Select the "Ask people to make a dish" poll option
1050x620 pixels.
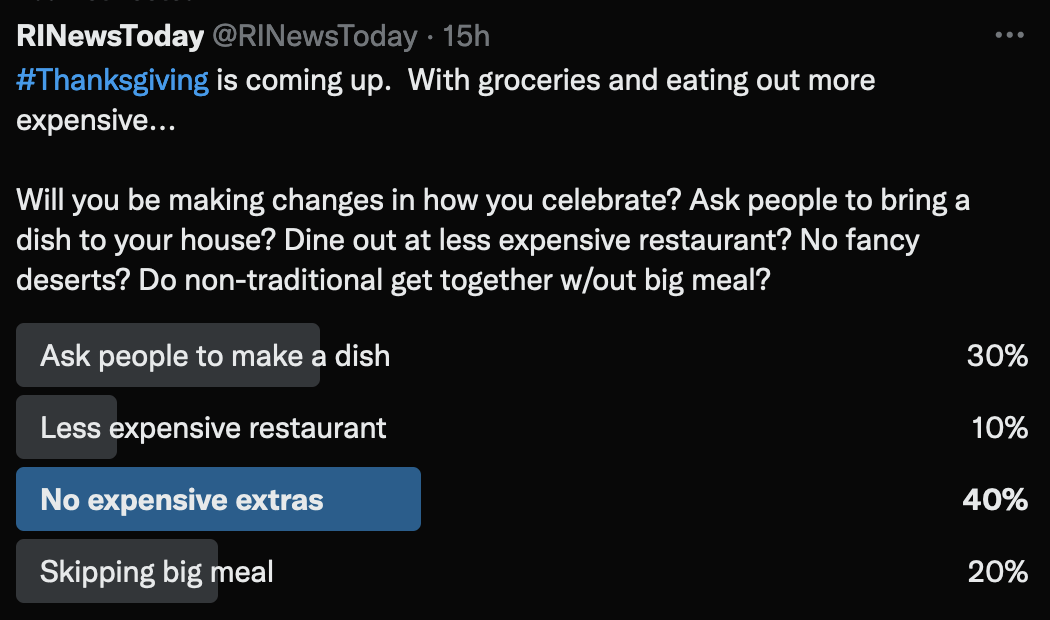pos(215,356)
